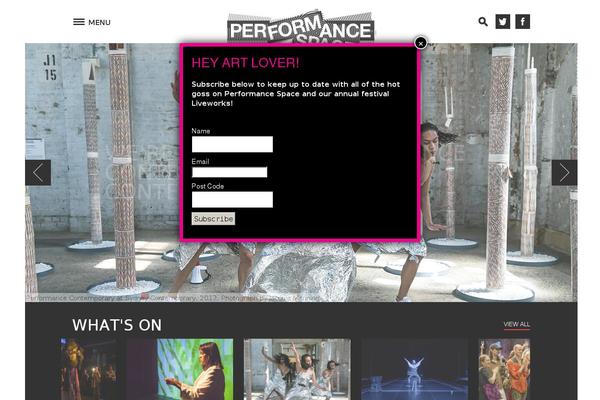Click the search magnifier icon
The image size is (600, 400).
(x=483, y=22)
